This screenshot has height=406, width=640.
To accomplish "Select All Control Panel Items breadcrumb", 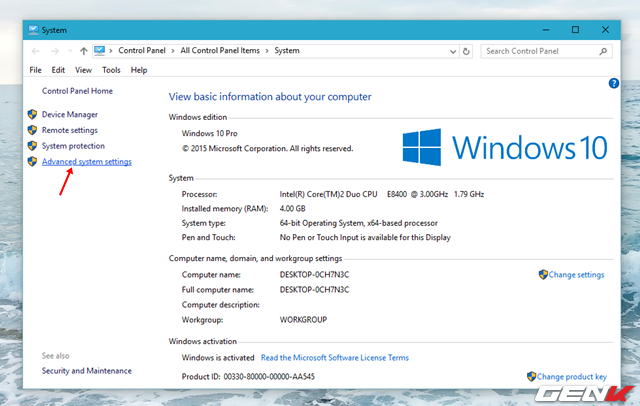I will [x=223, y=50].
